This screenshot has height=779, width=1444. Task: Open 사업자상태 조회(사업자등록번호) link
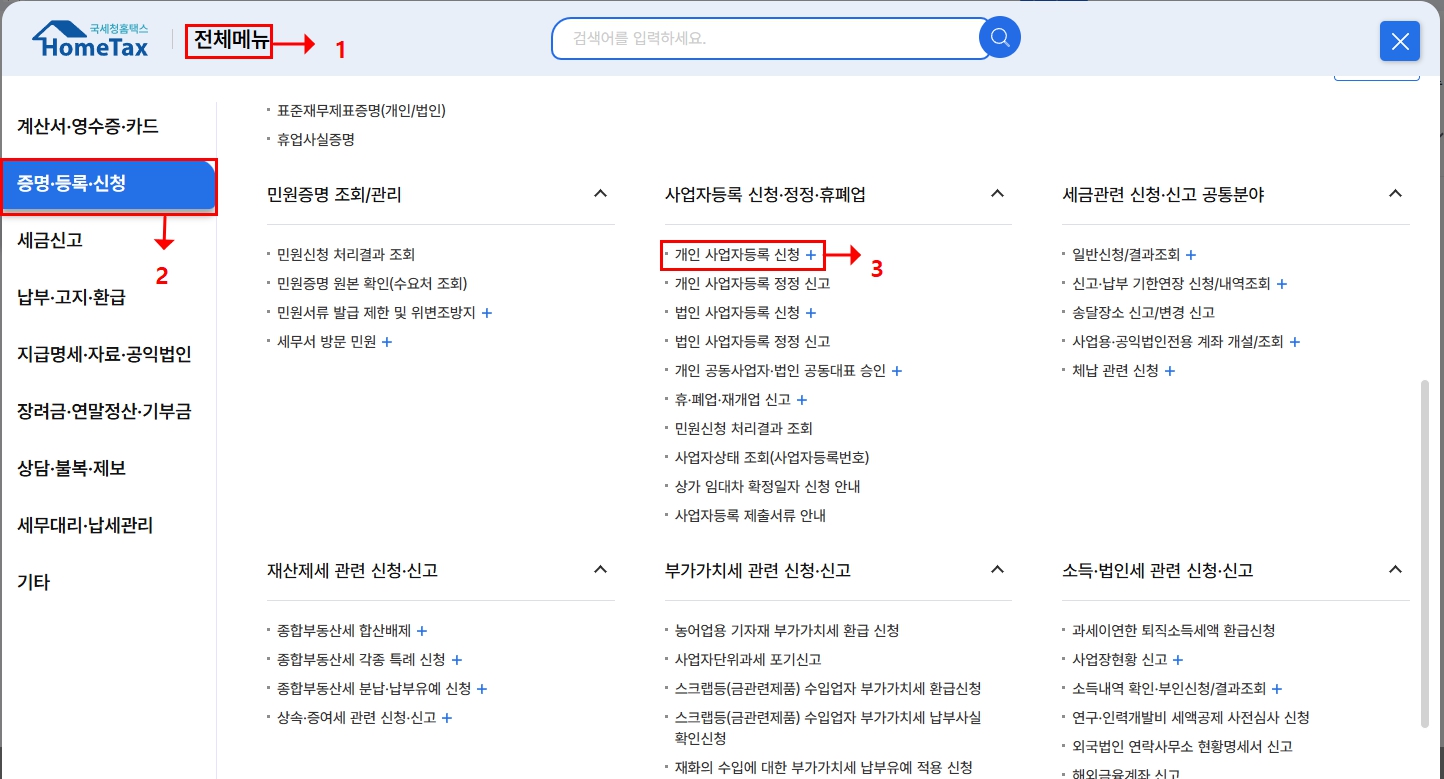(772, 457)
